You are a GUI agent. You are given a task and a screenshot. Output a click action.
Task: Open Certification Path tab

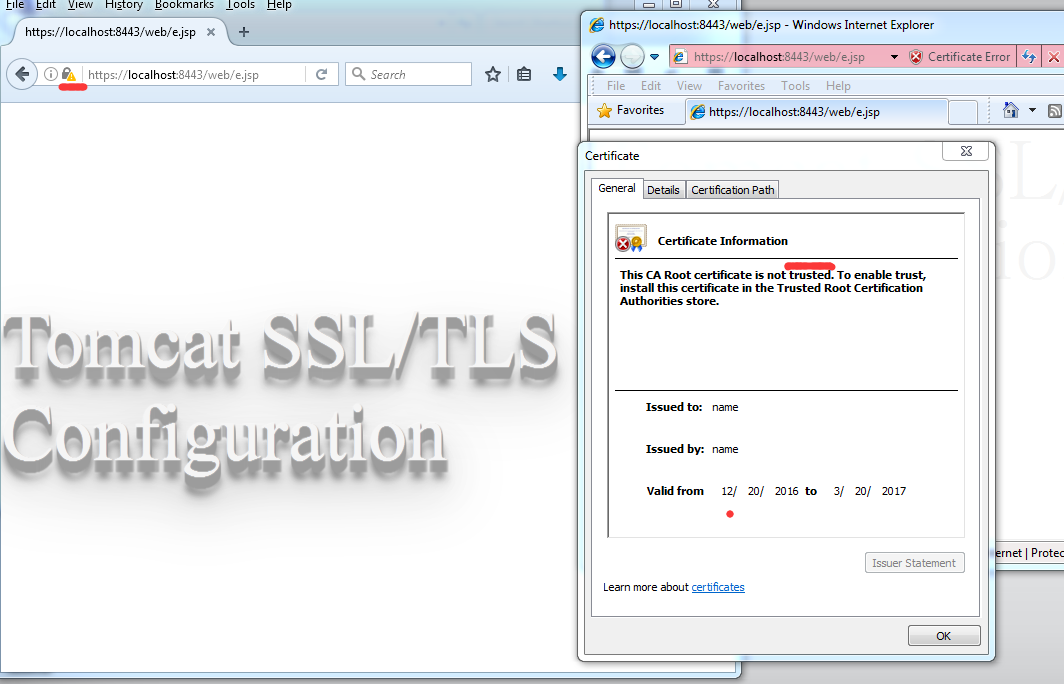(x=732, y=190)
